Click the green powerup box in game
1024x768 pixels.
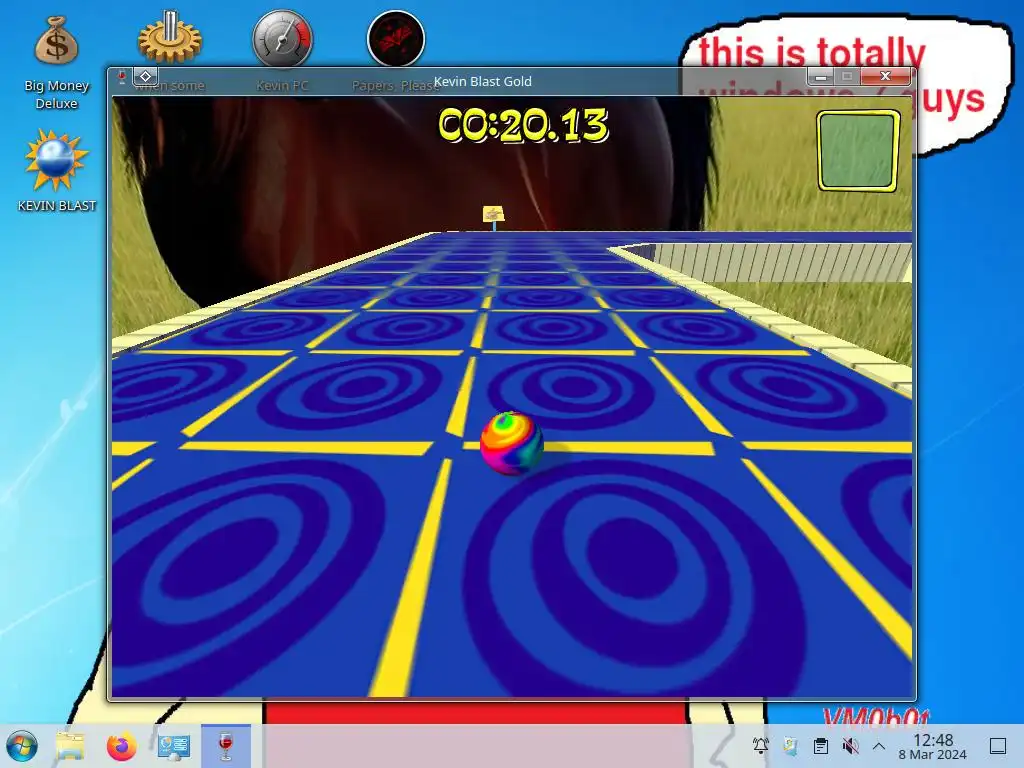pos(858,151)
